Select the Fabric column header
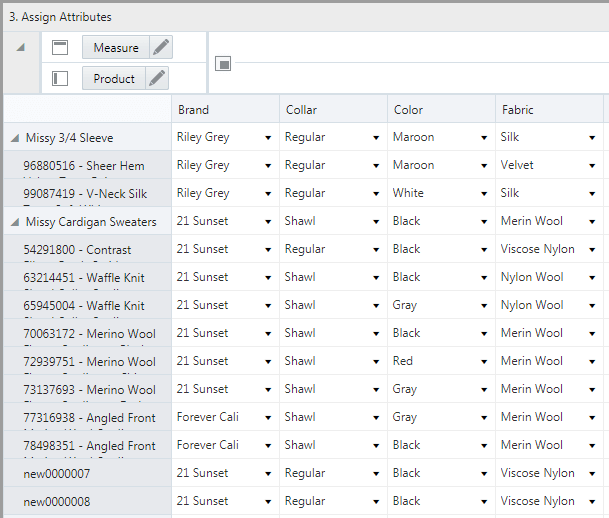This screenshot has width=609, height=518. click(550, 110)
